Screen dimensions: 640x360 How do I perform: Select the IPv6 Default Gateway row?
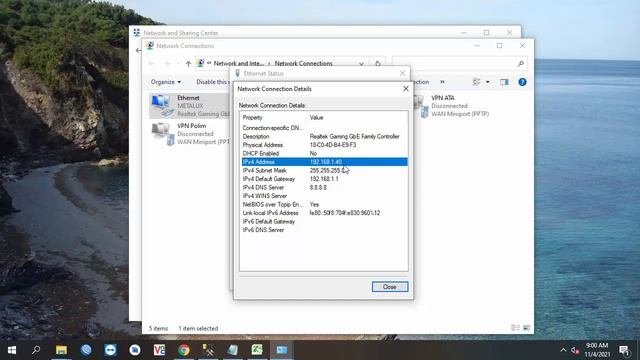pos(324,221)
